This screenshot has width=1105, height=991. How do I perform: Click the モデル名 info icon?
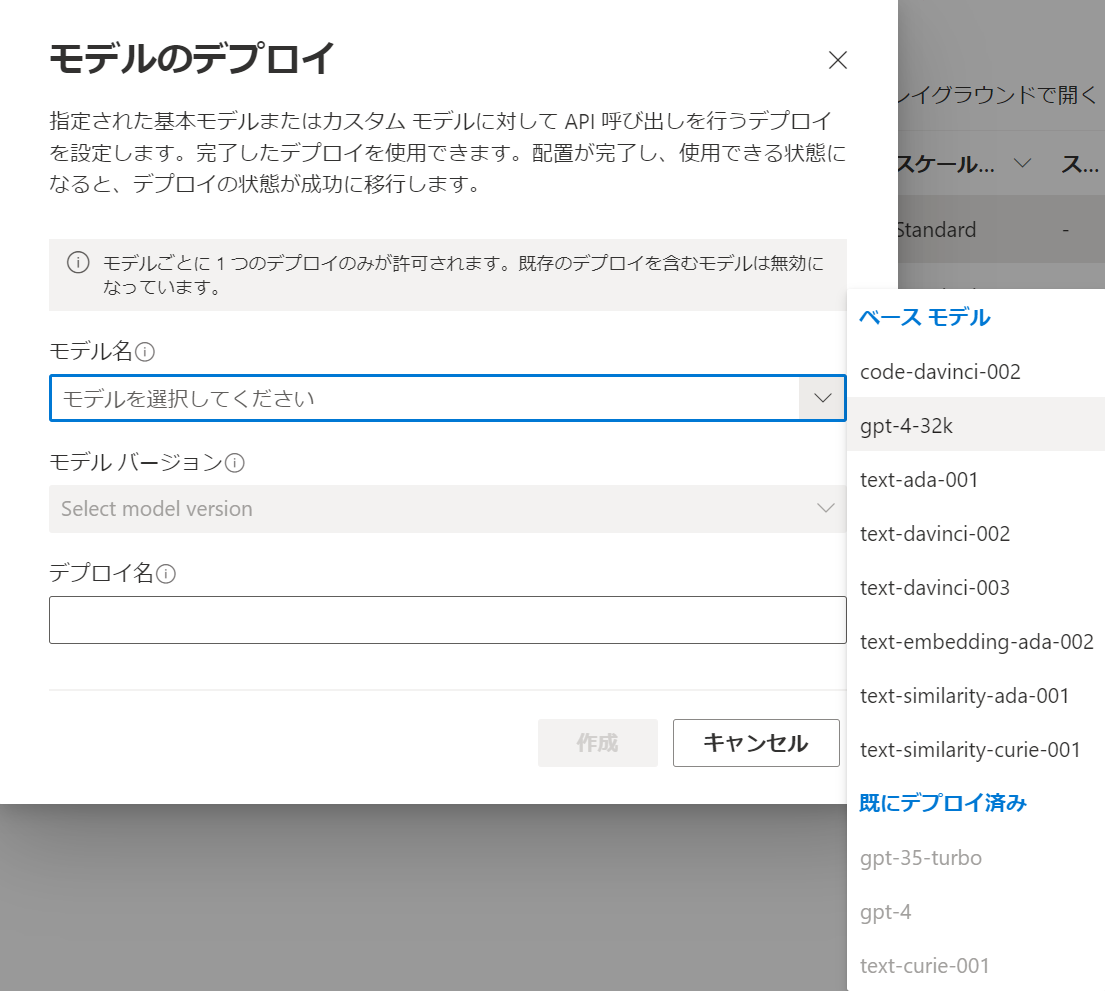[144, 351]
